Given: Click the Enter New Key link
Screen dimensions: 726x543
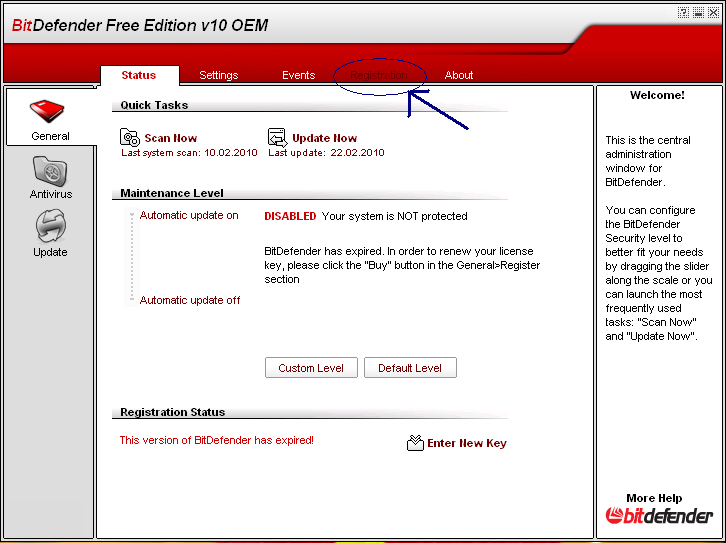Looking at the screenshot, I should point(467,443).
